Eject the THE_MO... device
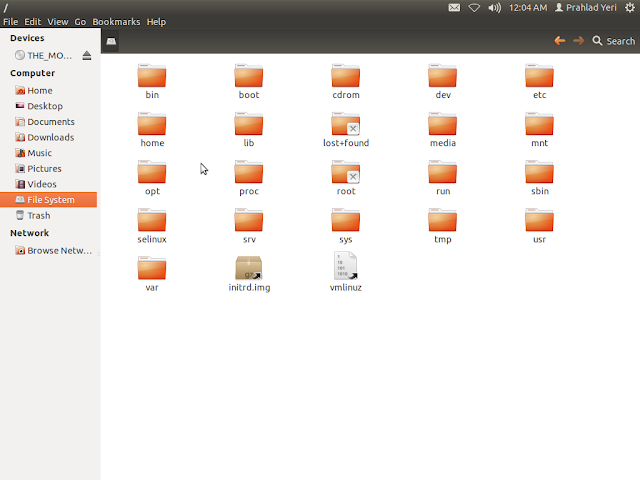640x480 pixels. pyautogui.click(x=87, y=56)
